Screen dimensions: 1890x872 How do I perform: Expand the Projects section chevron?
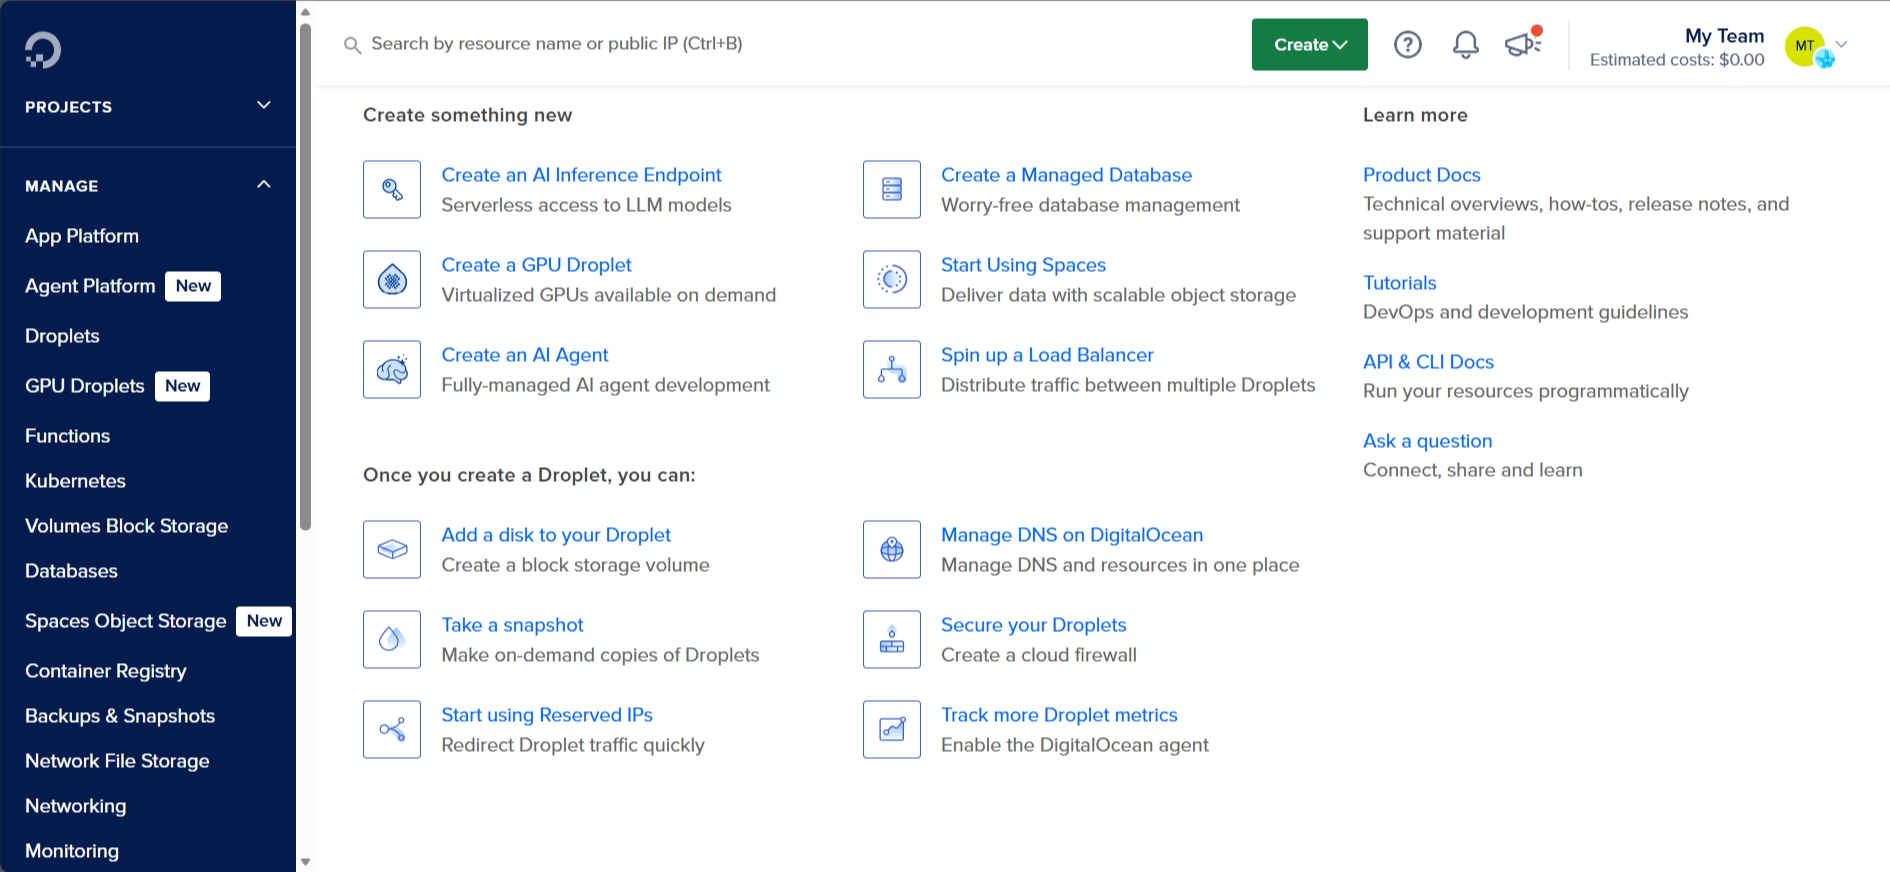point(264,105)
